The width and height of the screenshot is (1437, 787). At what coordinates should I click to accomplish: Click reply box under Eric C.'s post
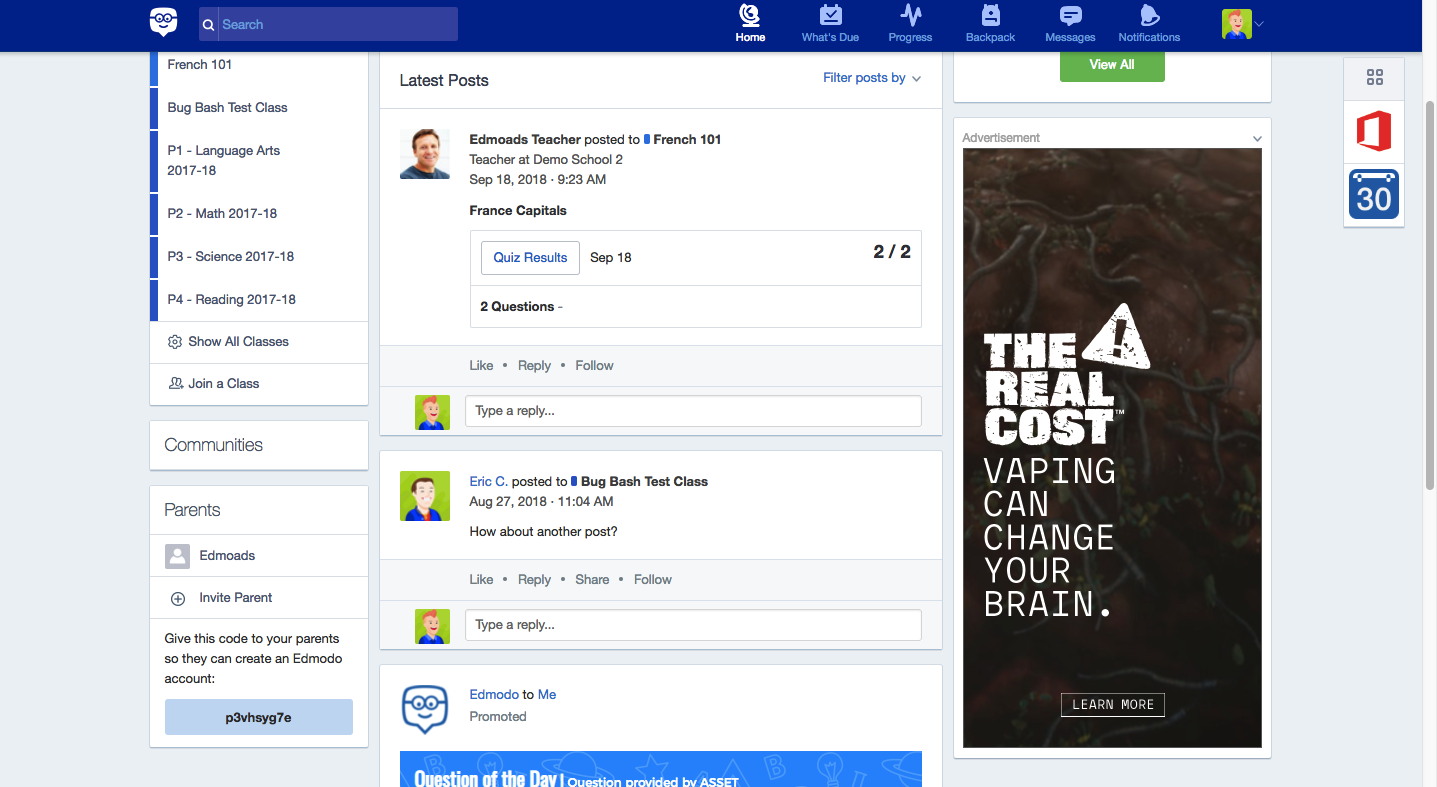tap(693, 625)
